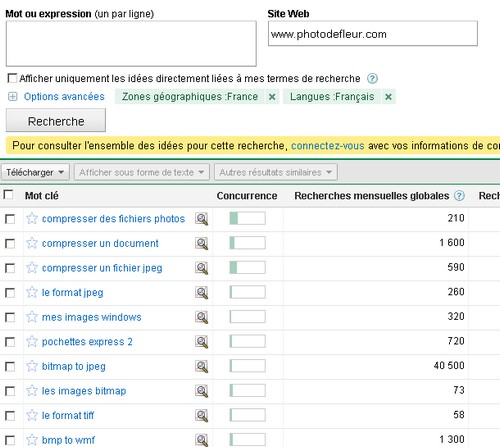Image resolution: width=500 pixels, height=447 pixels.
Task: Star the keyword le format jpeg
Action: point(32,292)
